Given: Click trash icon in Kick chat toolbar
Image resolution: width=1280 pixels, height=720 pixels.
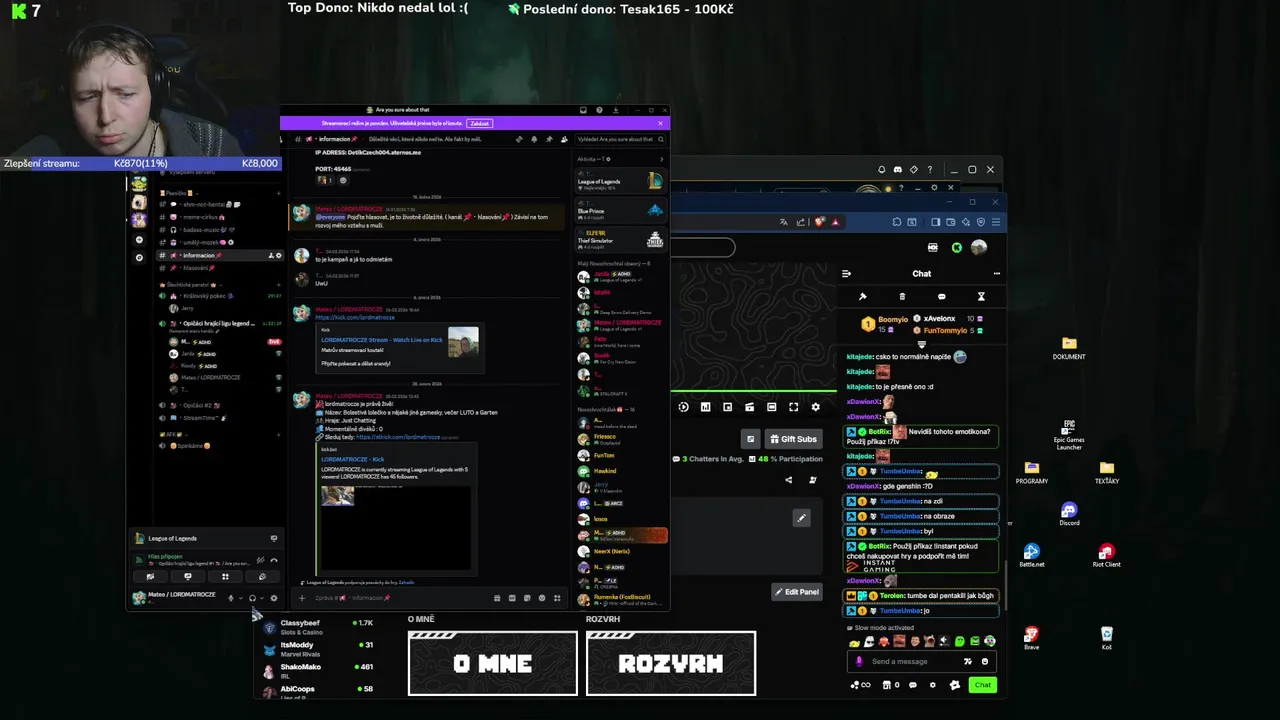Looking at the screenshot, I should point(902,296).
